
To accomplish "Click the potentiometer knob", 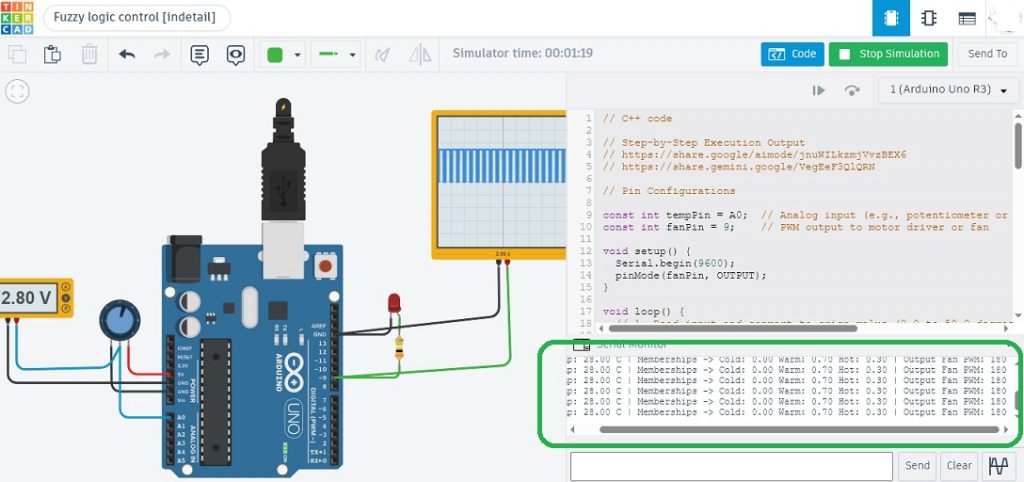I will [x=120, y=321].
